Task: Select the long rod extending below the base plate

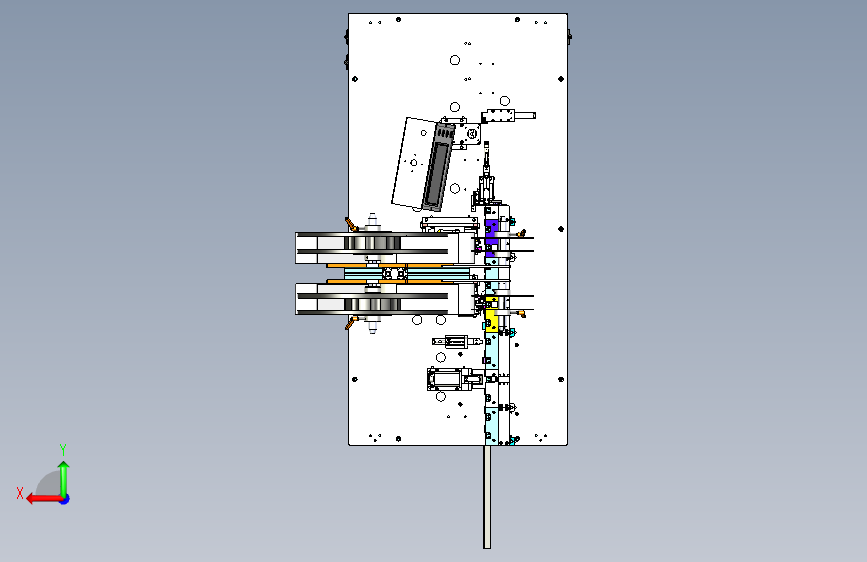Action: 487,497
